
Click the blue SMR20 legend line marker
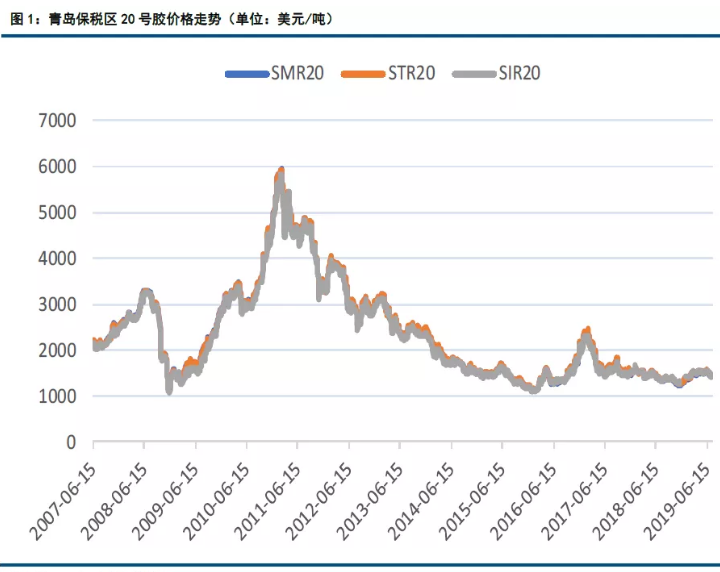point(246,74)
